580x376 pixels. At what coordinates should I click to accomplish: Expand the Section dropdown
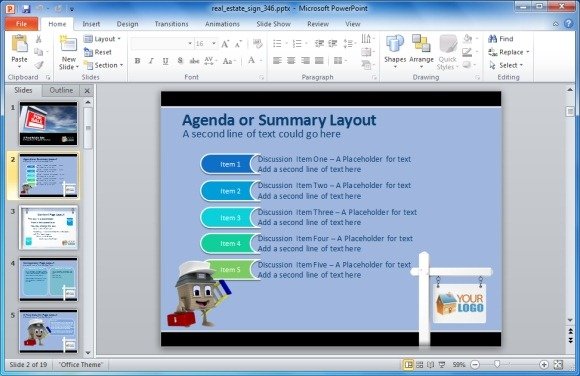coord(104,65)
